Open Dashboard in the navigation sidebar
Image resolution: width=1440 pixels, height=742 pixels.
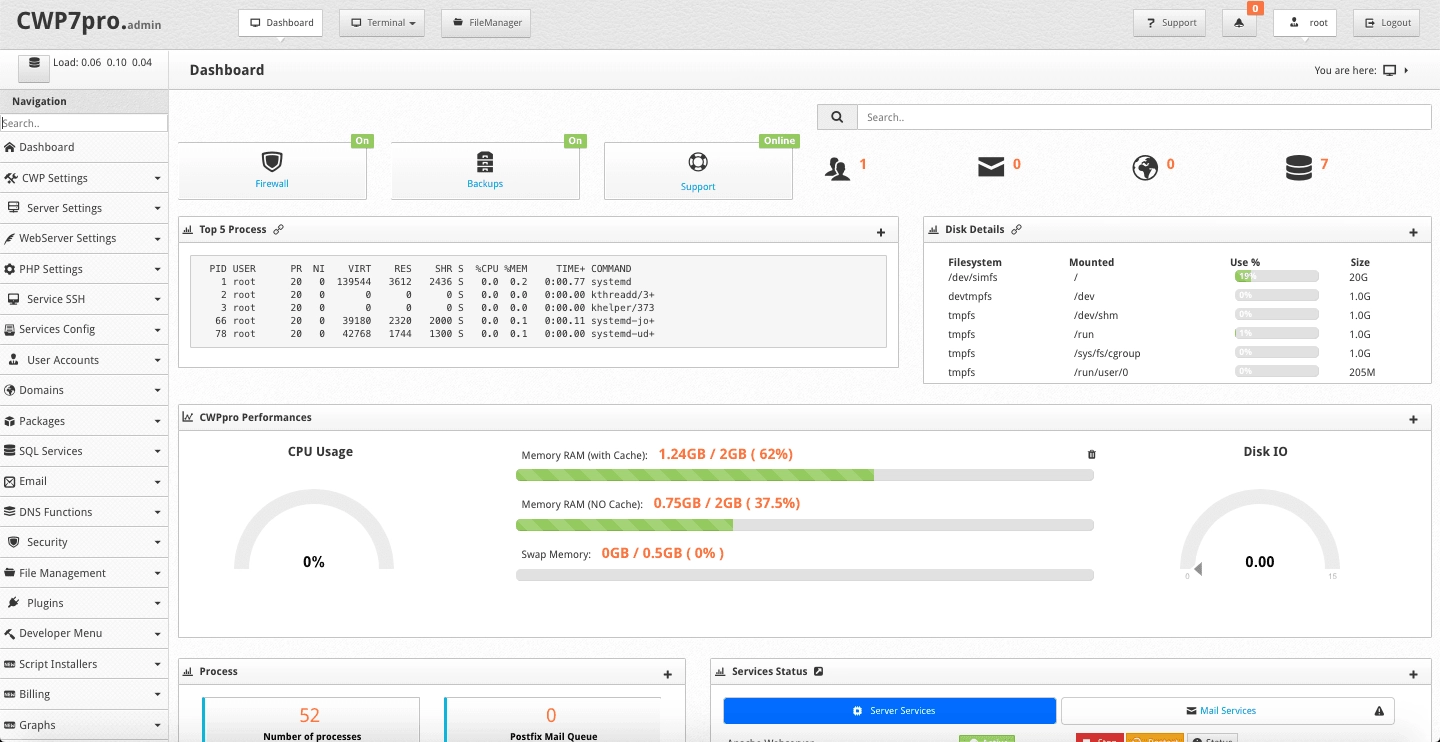tap(84, 147)
